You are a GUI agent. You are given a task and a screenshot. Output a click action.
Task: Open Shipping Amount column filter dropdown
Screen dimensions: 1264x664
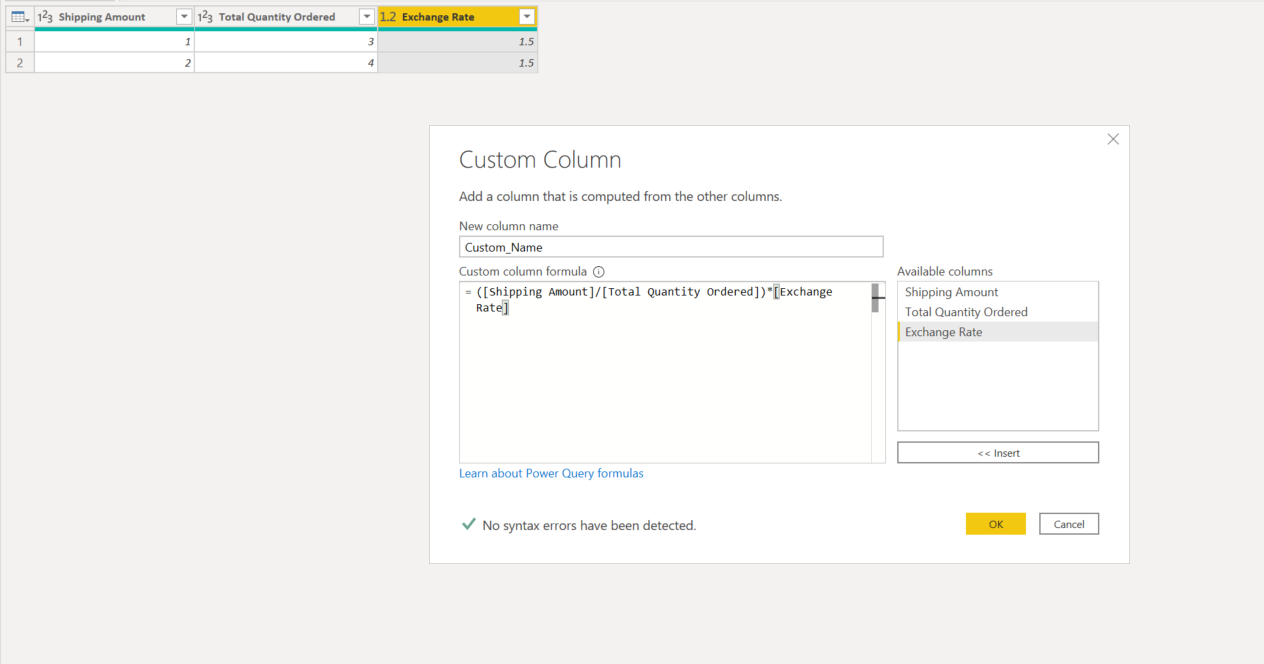pyautogui.click(x=184, y=17)
